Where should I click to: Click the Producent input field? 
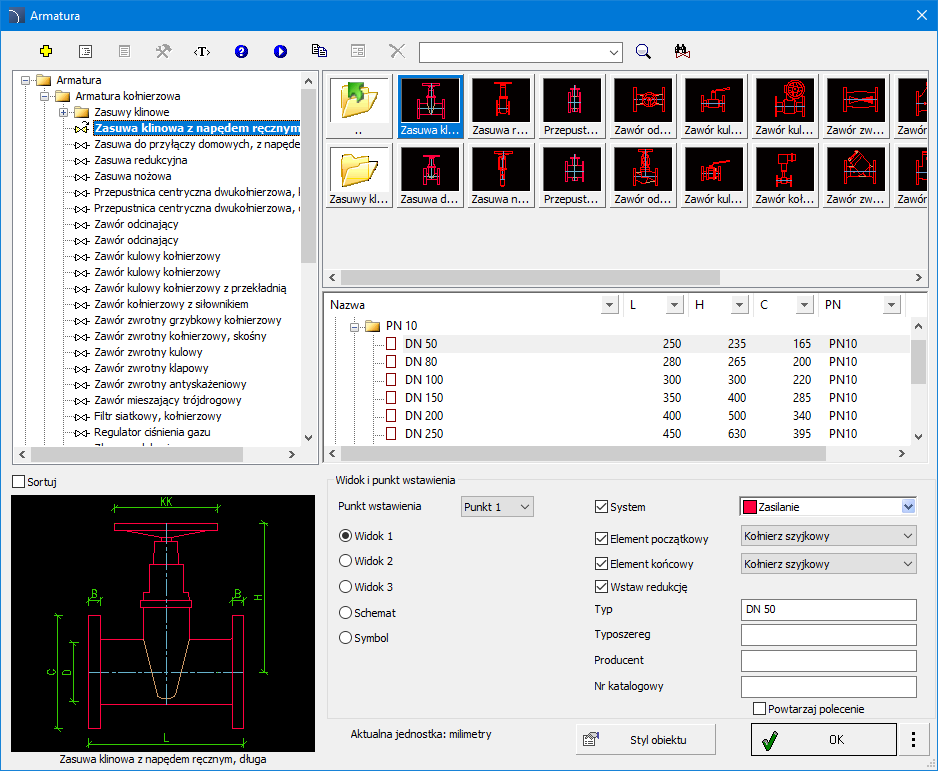(x=828, y=660)
